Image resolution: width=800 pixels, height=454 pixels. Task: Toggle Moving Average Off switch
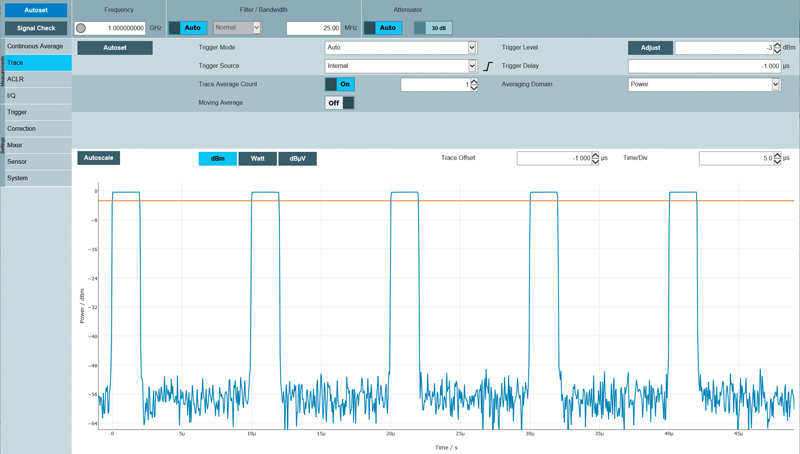pos(340,103)
